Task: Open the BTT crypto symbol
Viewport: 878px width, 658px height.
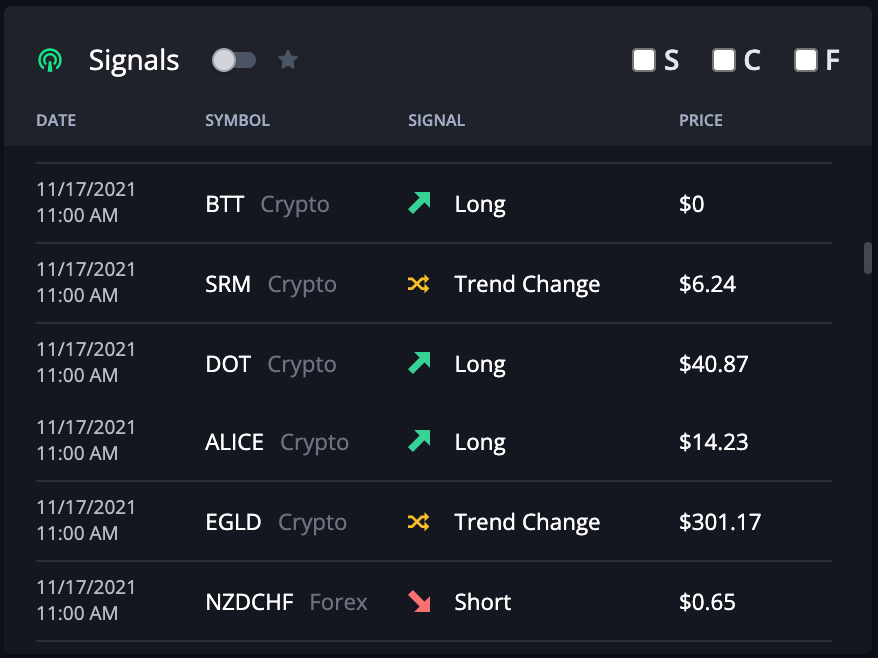Action: click(225, 202)
